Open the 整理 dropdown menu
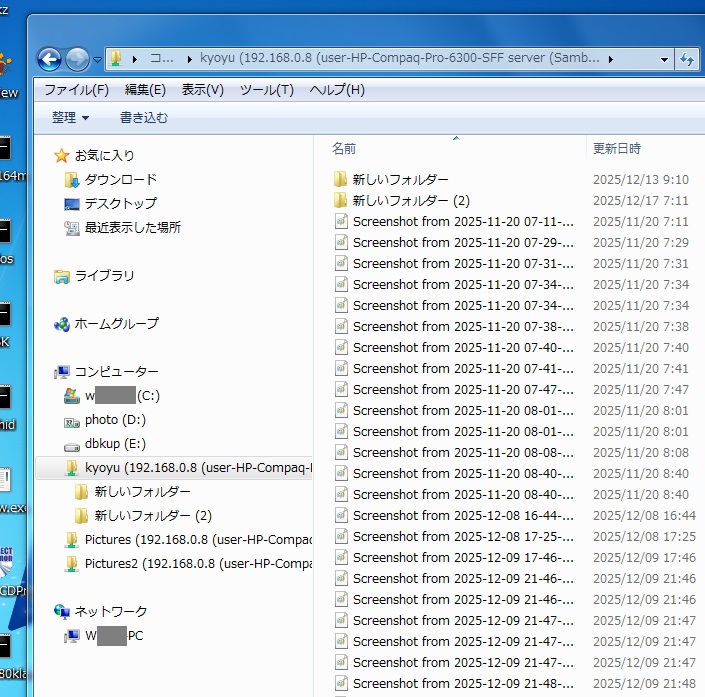 (70, 118)
